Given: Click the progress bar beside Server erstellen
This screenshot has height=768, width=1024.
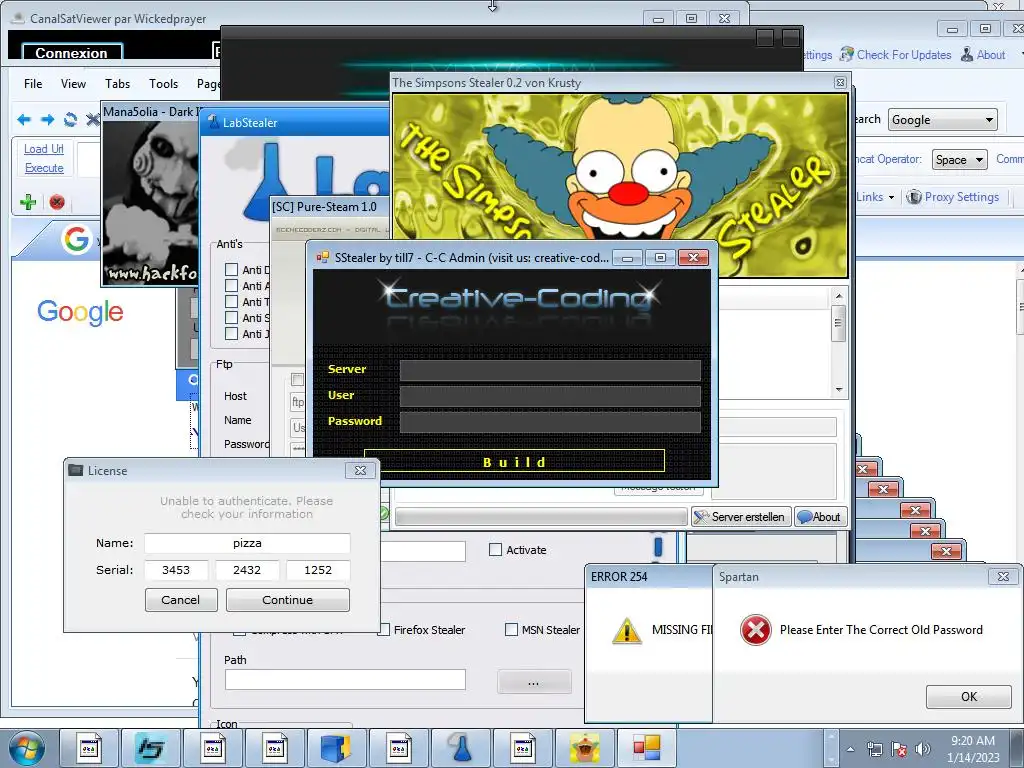Looking at the screenshot, I should tap(541, 517).
